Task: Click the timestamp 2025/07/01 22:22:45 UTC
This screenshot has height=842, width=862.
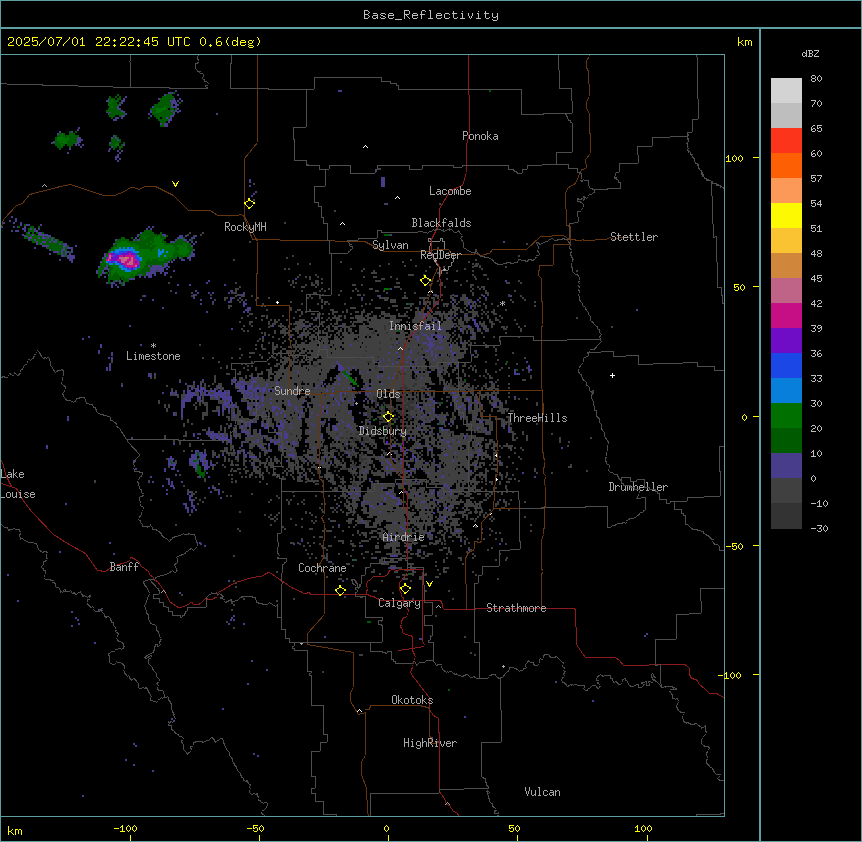Action: (99, 42)
